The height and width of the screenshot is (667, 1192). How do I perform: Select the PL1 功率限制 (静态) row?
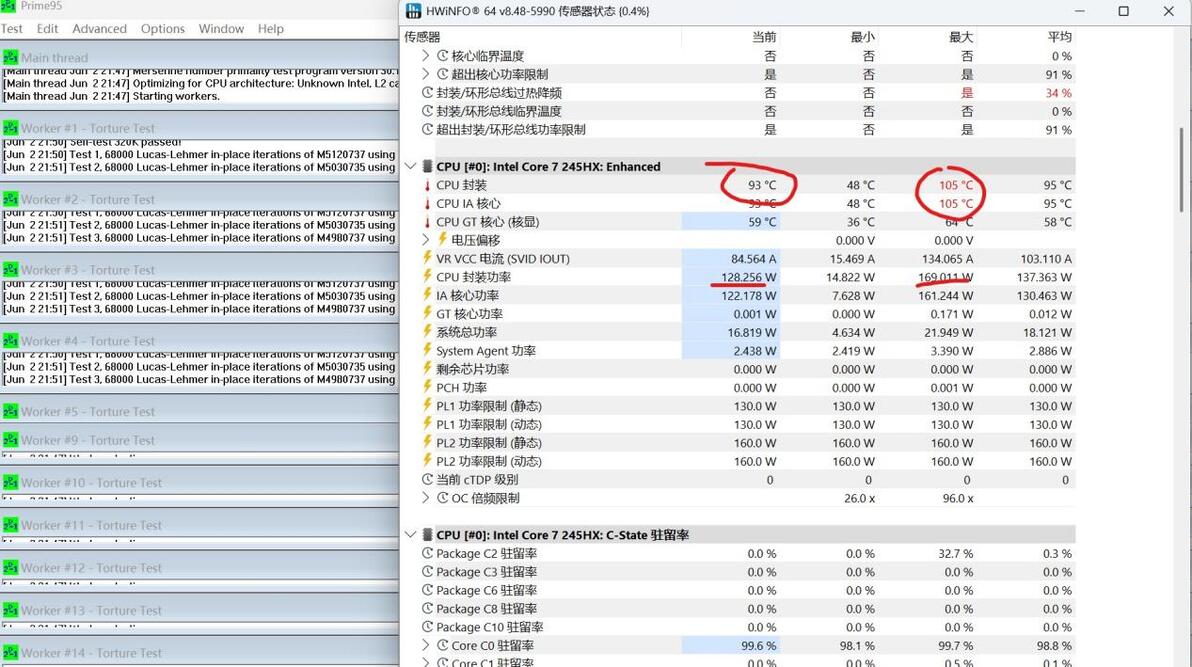747,406
